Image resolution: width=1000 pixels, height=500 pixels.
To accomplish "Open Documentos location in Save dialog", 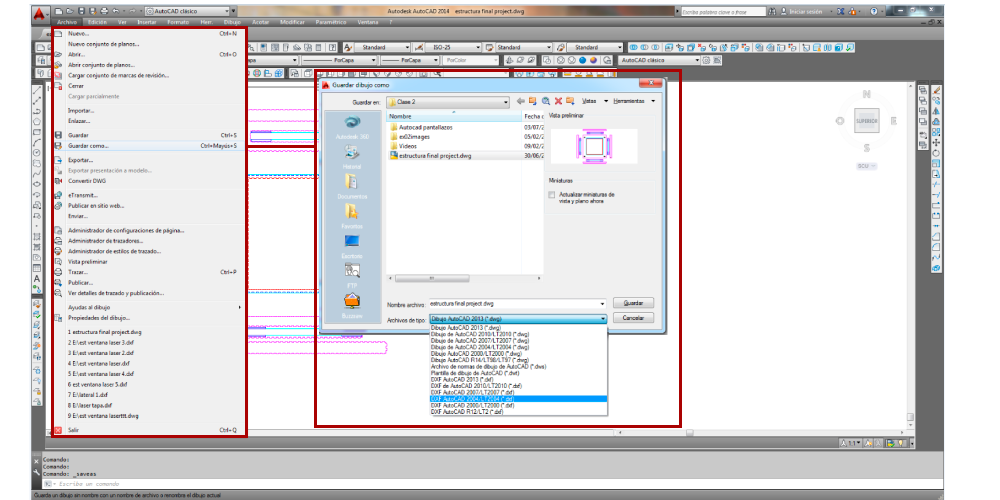I will [351, 186].
